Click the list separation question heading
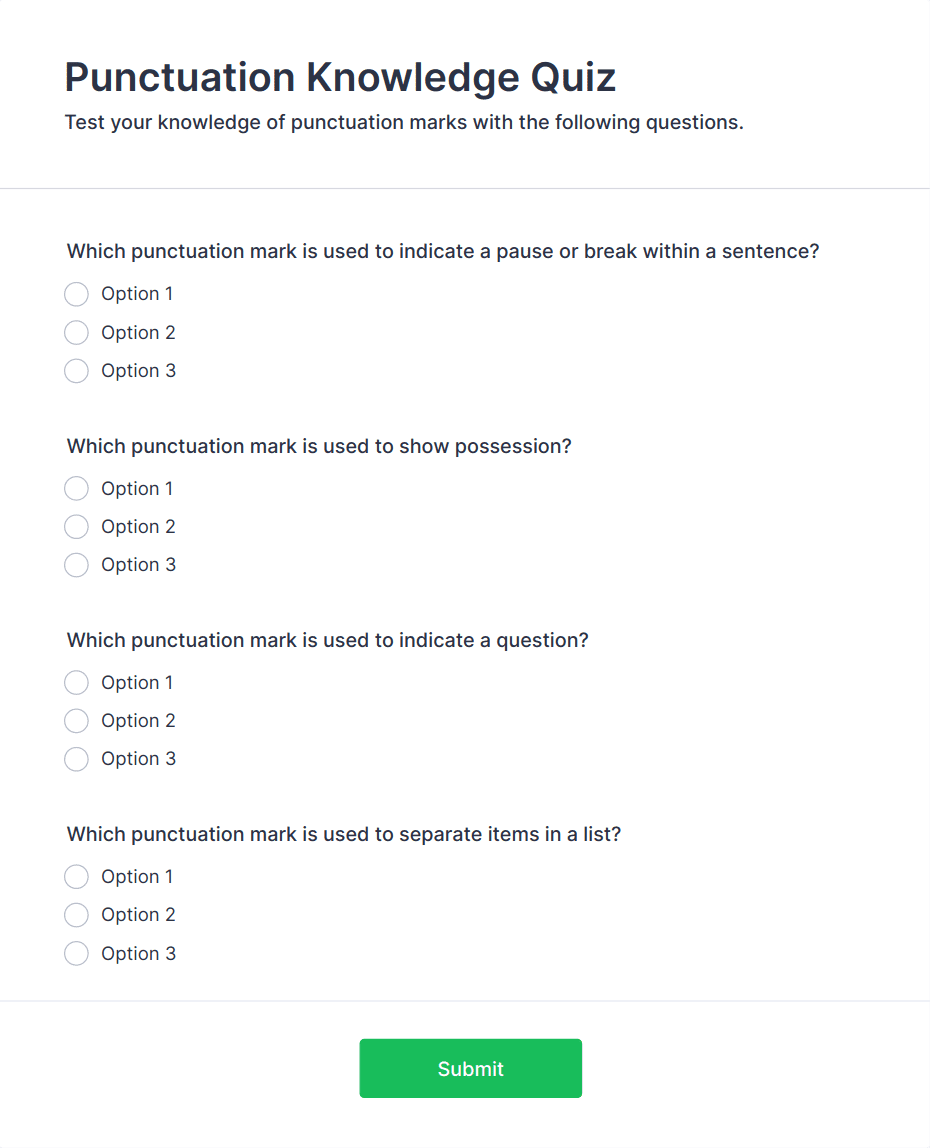This screenshot has height=1148, width=930. (343, 834)
